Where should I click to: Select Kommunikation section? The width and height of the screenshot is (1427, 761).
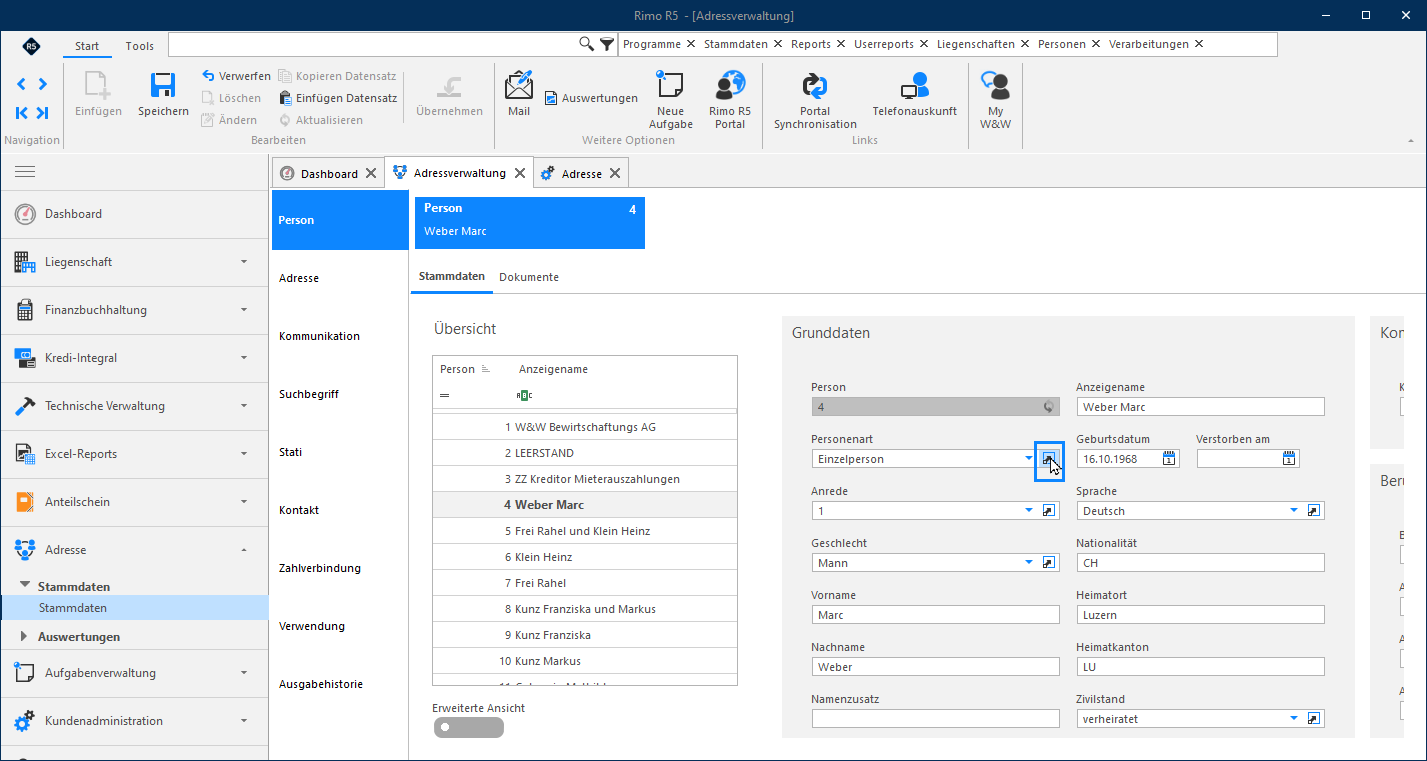point(340,336)
